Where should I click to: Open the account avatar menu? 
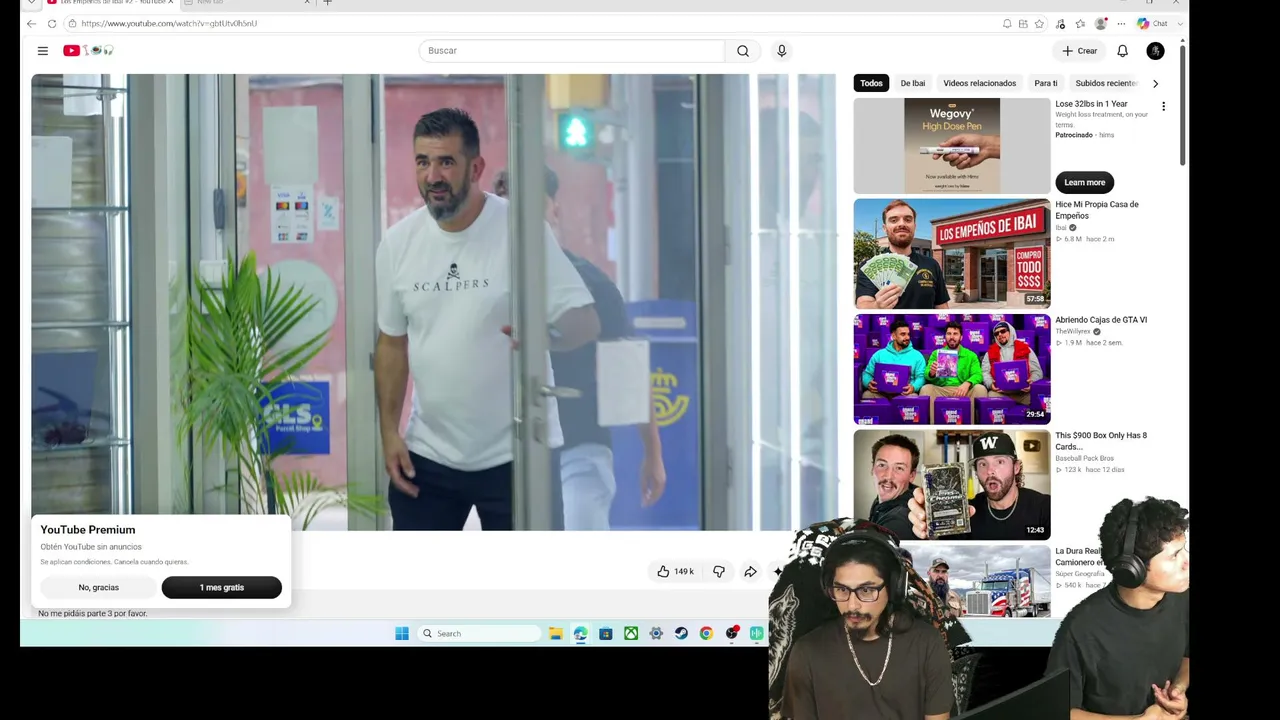tap(1156, 51)
